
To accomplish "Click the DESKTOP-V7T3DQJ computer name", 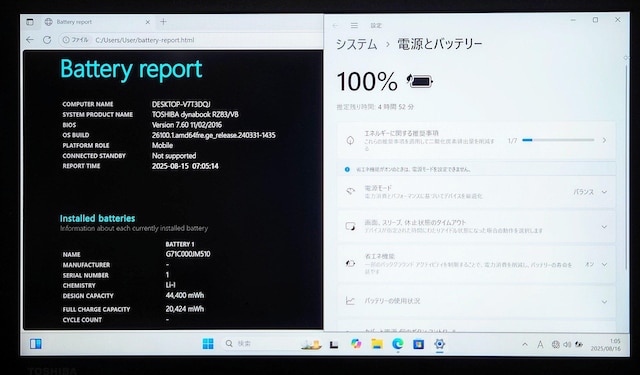I will coord(181,104).
